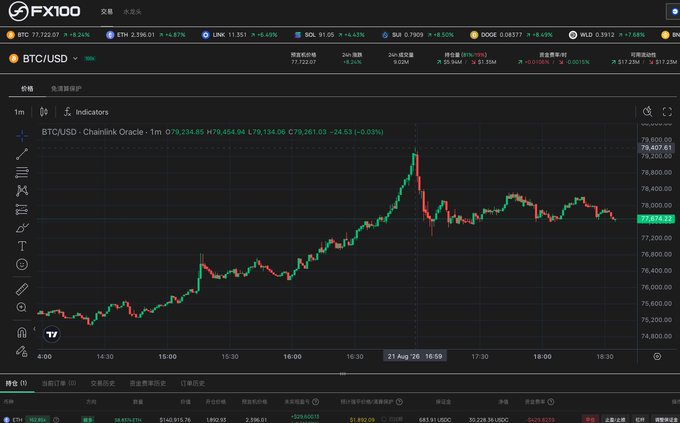This screenshot has height=423, width=680.
Task: Switch to the 当前订单 tab
Action: [59, 383]
